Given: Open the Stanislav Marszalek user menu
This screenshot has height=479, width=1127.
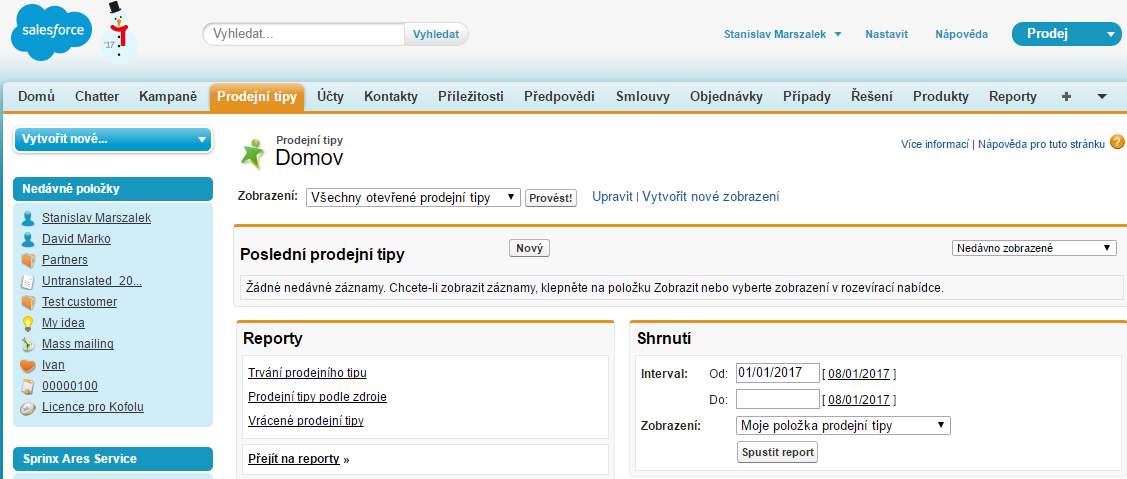Looking at the screenshot, I should (782, 34).
